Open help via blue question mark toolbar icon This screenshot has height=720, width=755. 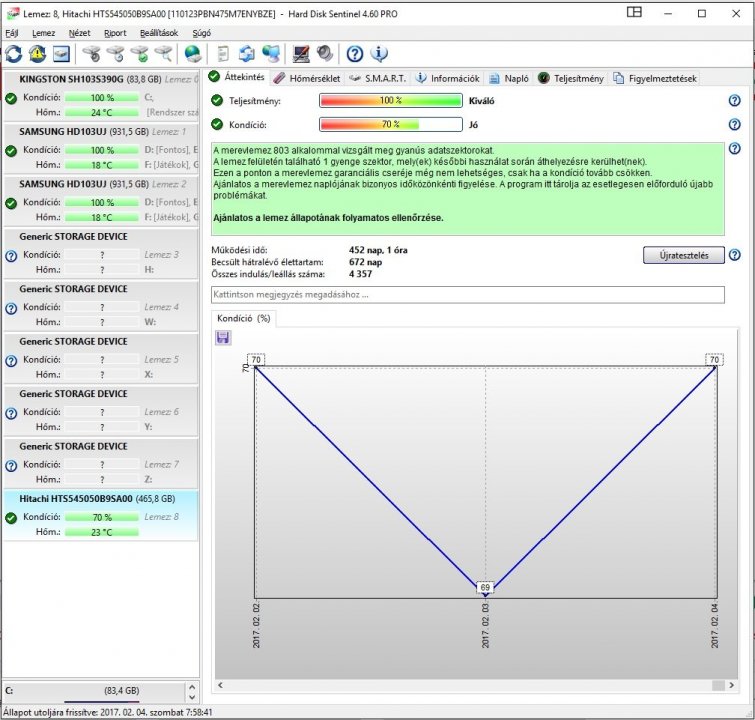354,54
